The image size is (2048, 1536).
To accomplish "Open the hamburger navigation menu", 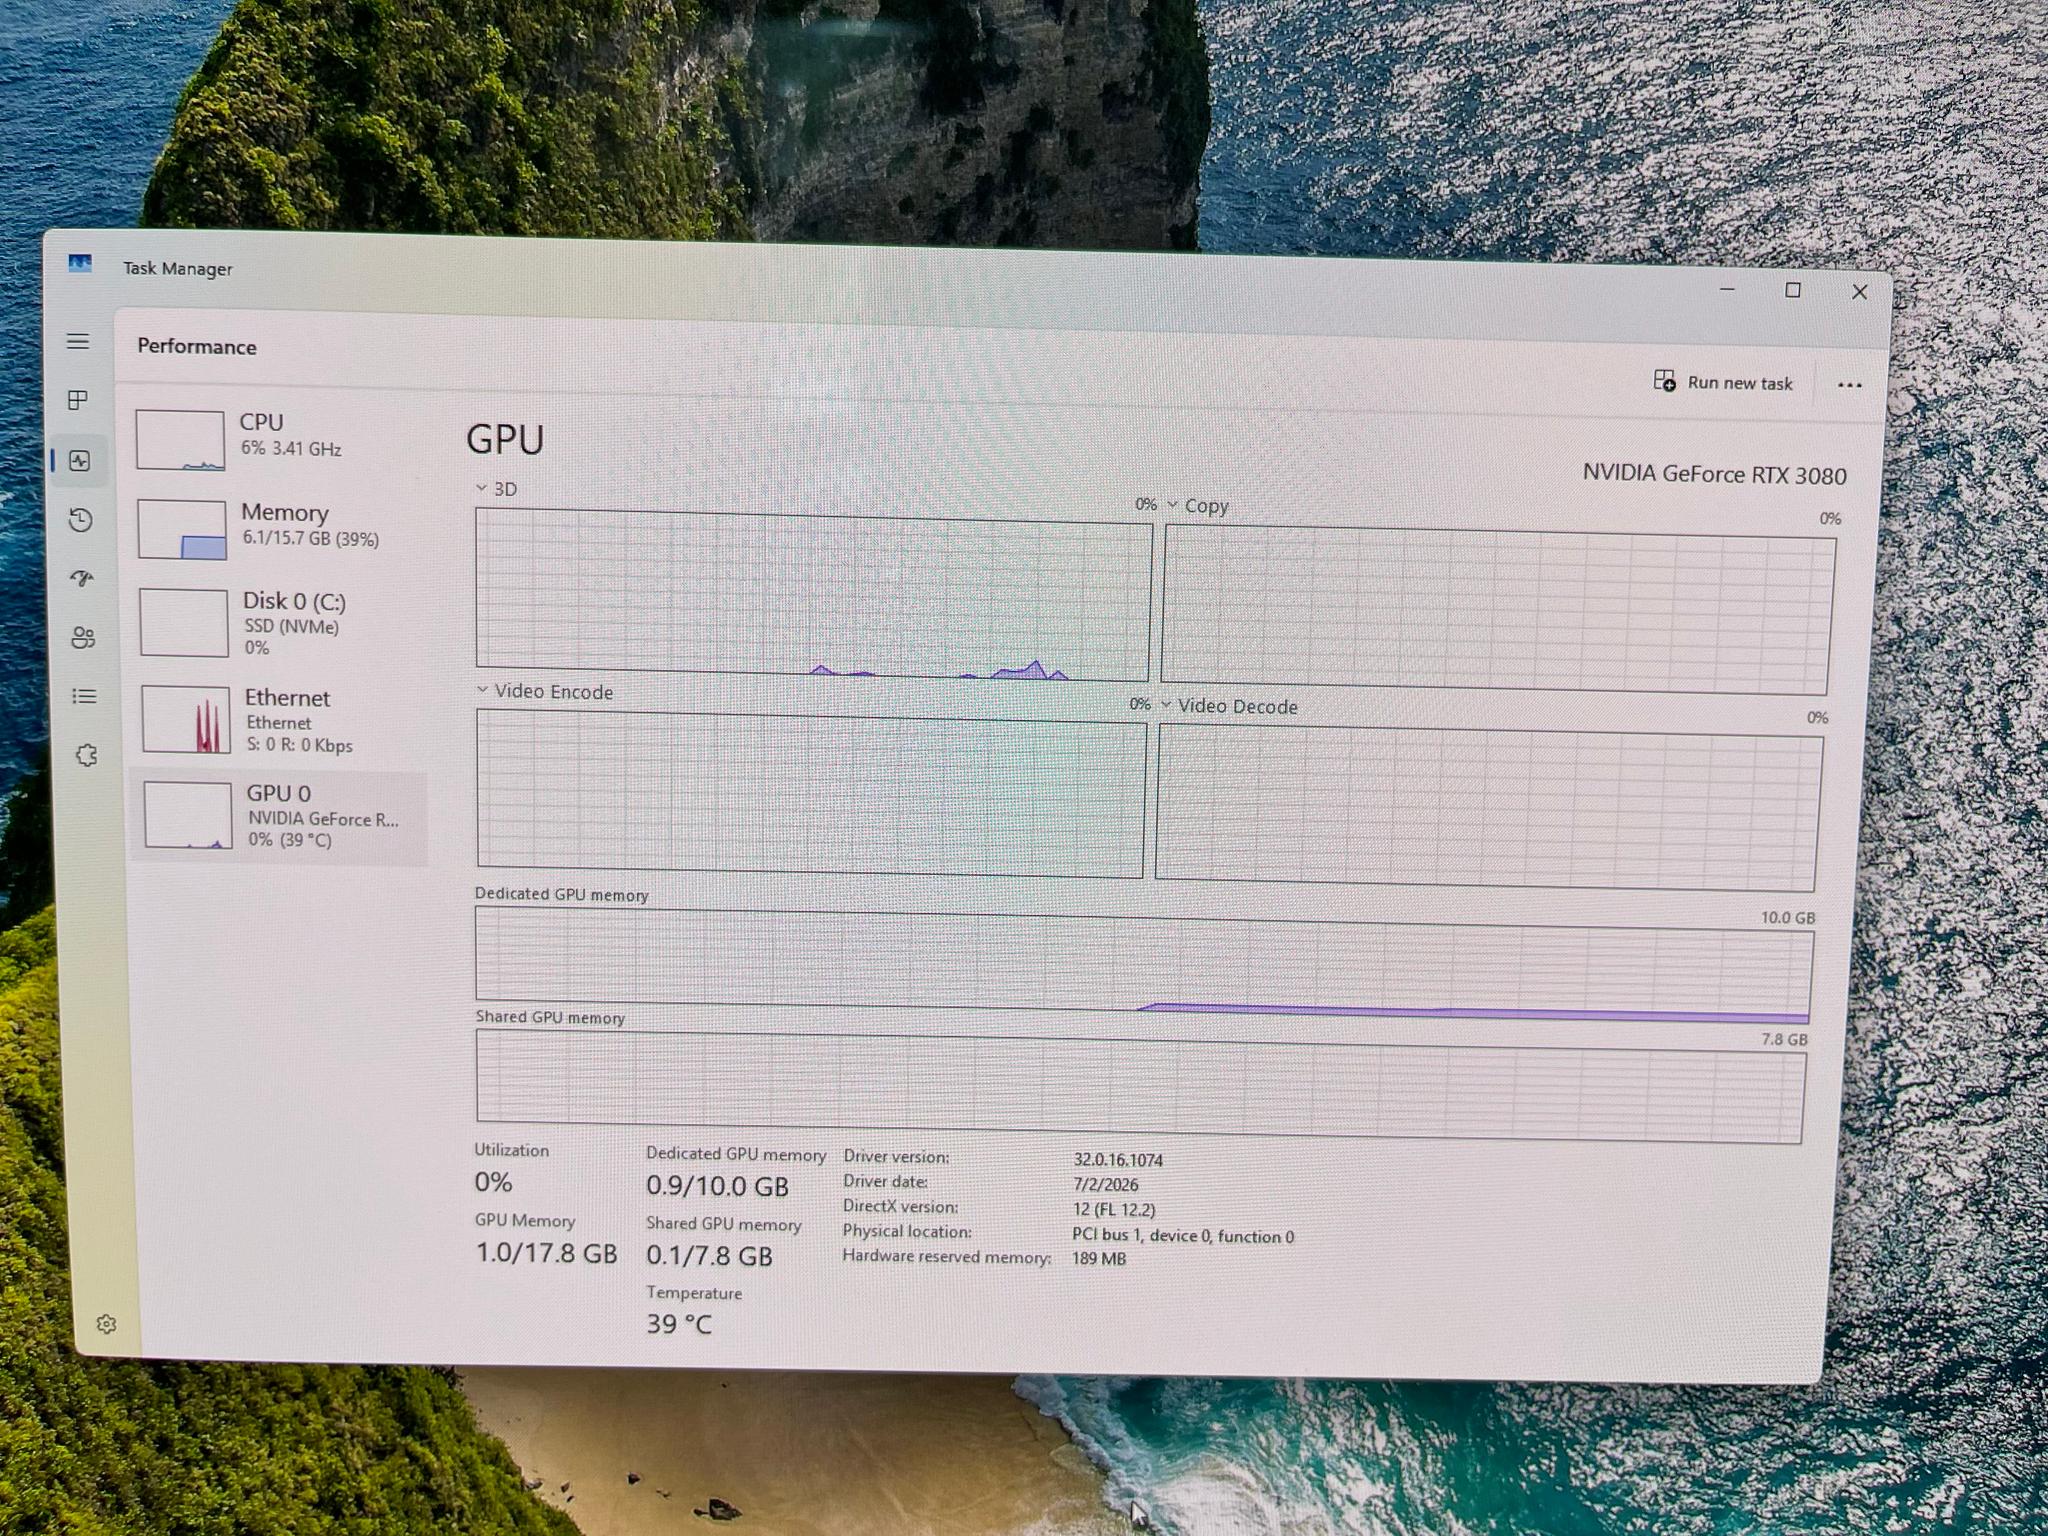I will tap(78, 342).
